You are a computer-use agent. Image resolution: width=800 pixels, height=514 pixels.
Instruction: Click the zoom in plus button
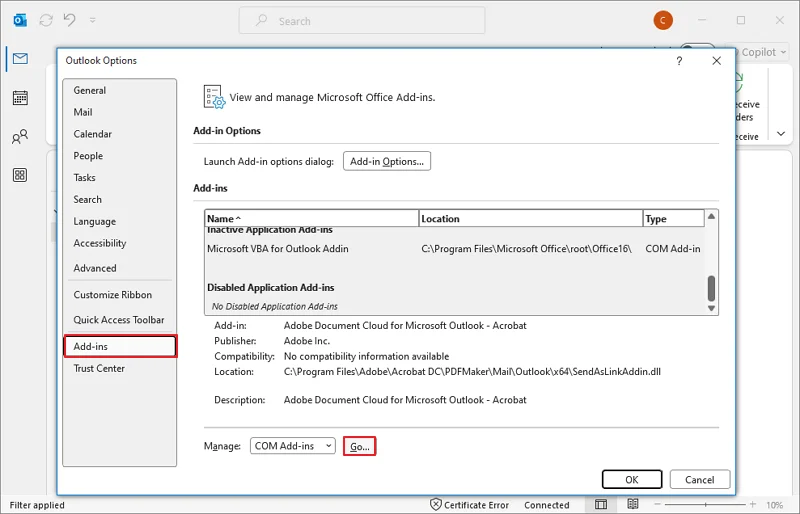tap(753, 505)
